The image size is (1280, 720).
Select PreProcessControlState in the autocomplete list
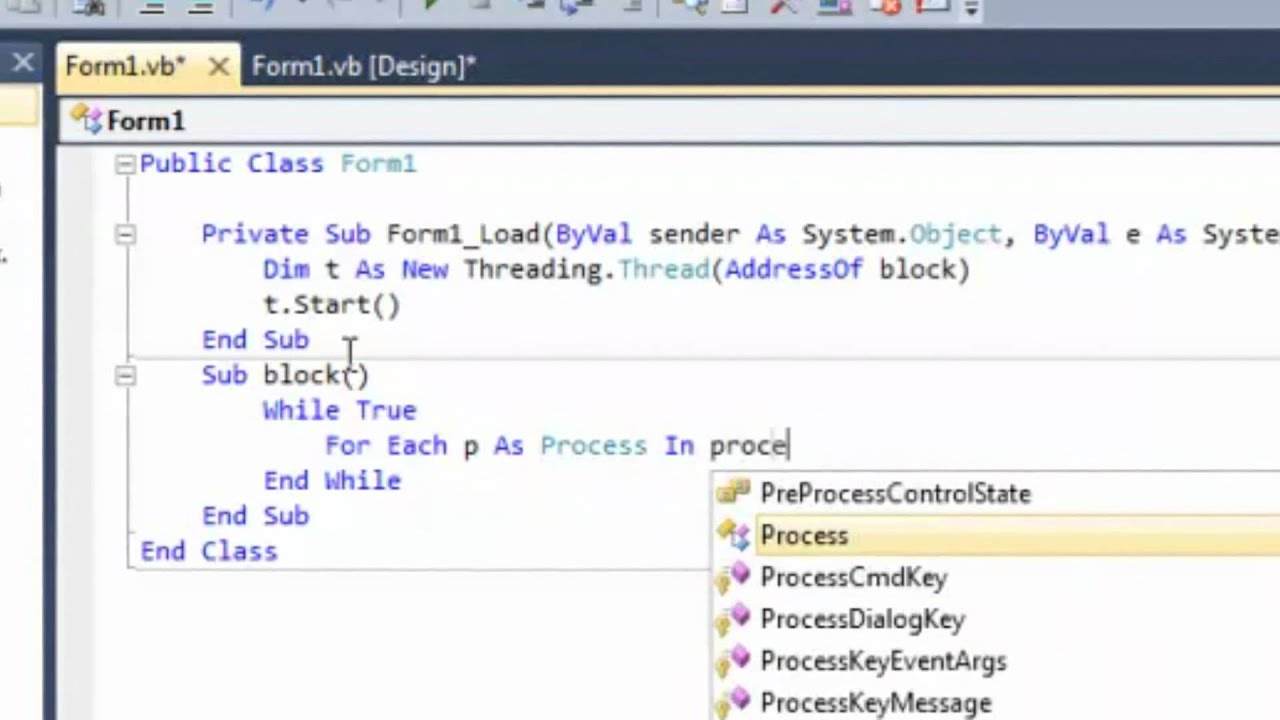(996, 493)
